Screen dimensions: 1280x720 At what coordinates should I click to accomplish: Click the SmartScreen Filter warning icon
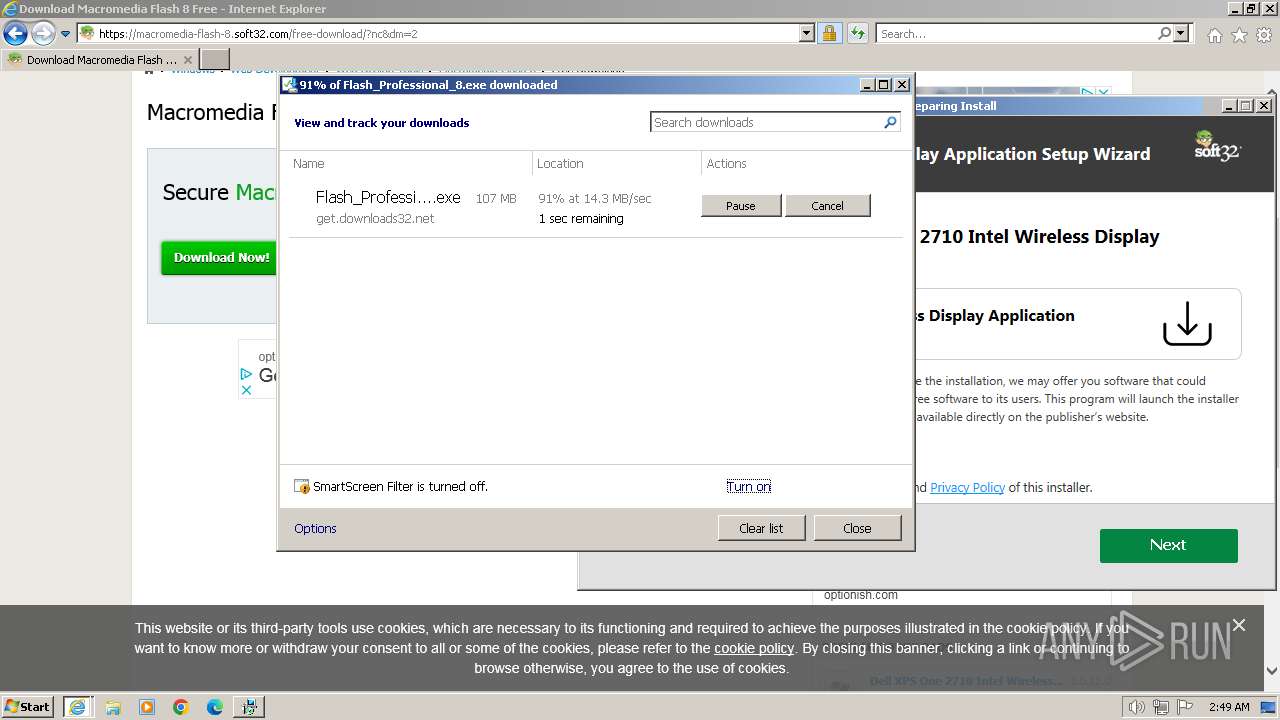coord(302,486)
